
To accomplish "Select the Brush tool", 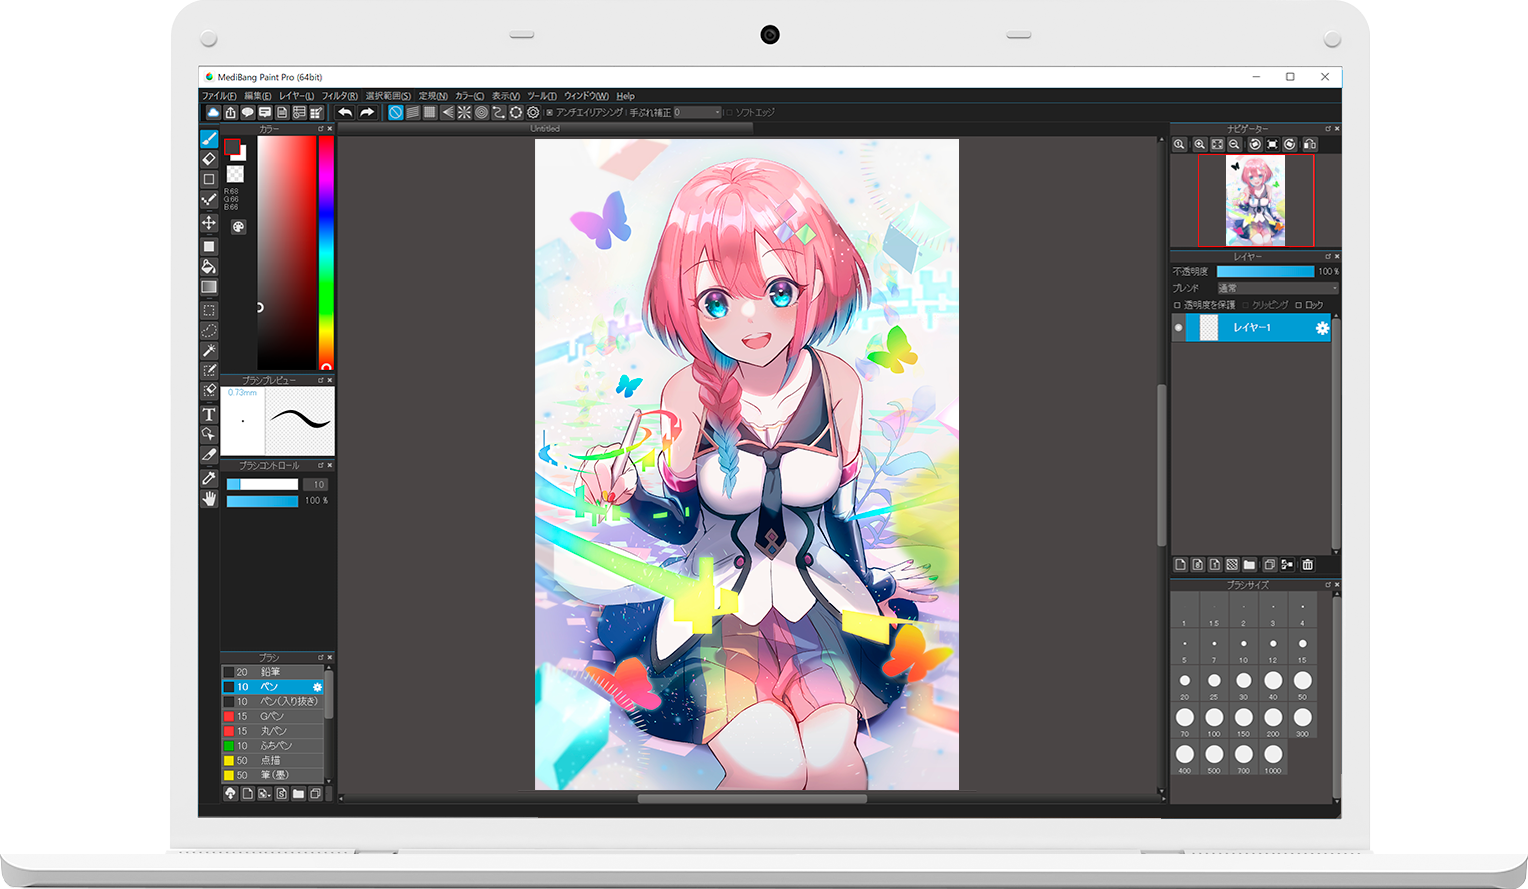I will pos(209,139).
